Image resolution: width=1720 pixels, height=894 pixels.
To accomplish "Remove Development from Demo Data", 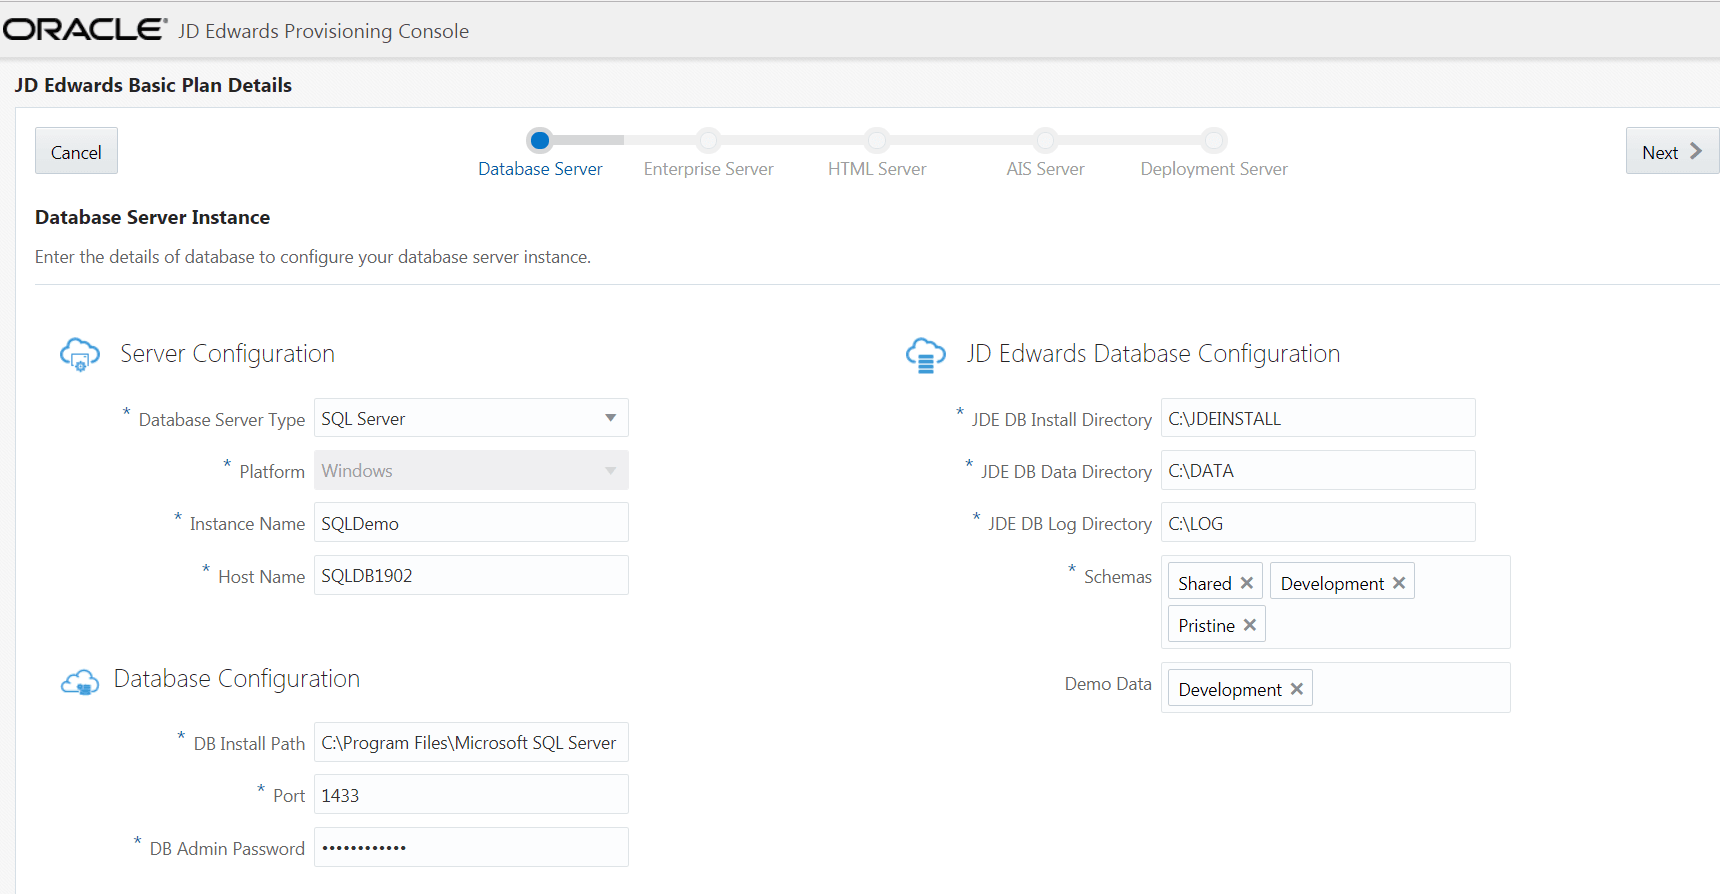I will [x=1297, y=689].
